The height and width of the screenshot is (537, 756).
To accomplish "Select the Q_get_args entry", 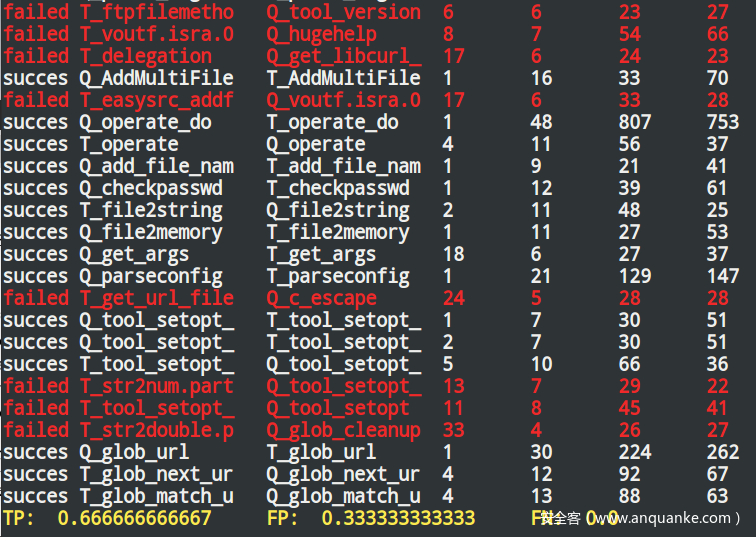I will 135,255.
